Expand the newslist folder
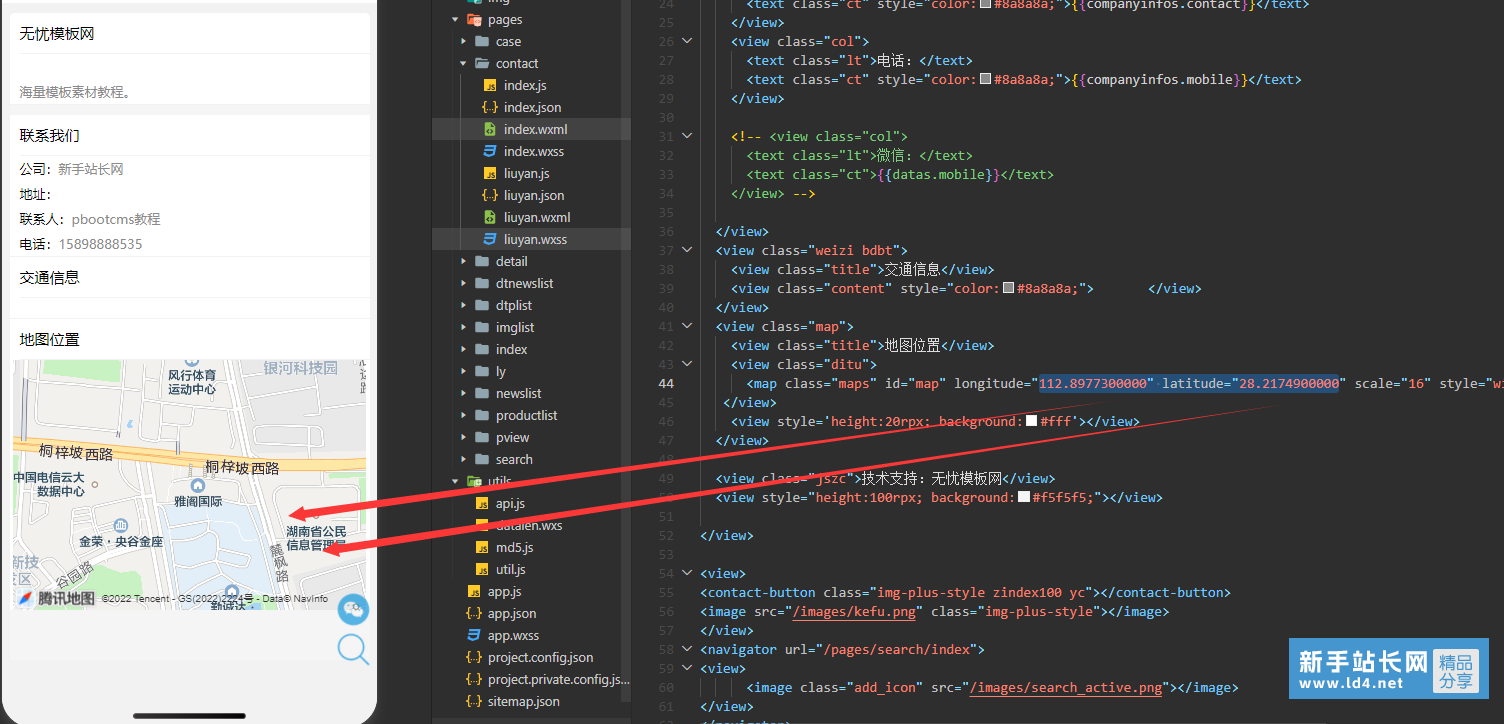Screen dimensions: 1504x724 pyautogui.click(x=464, y=393)
